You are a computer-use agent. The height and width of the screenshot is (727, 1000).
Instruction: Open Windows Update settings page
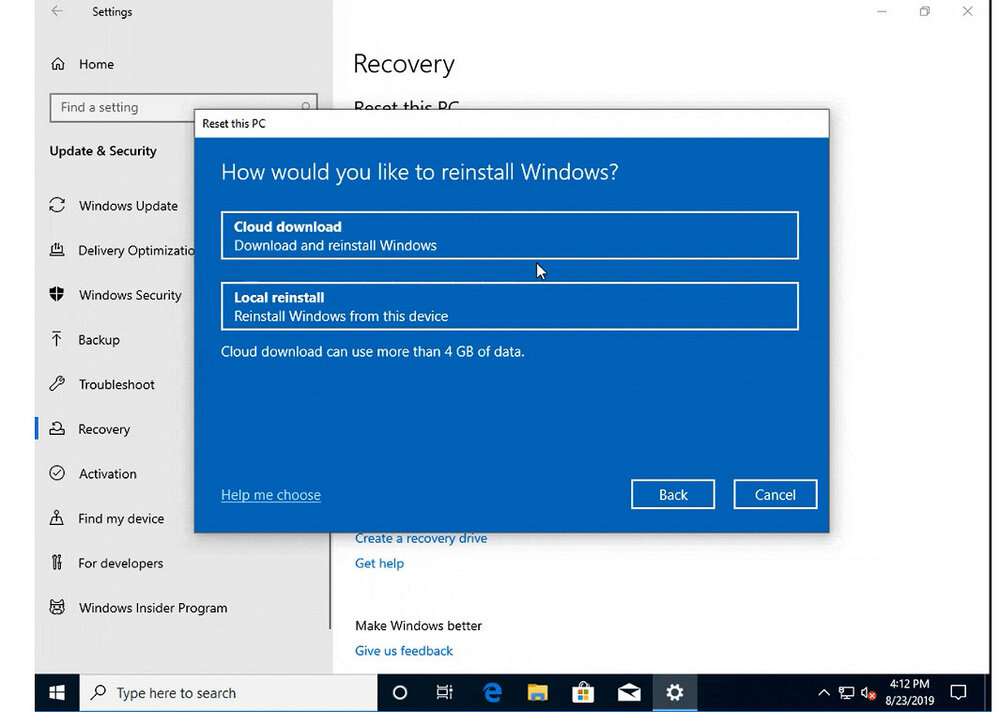point(128,206)
